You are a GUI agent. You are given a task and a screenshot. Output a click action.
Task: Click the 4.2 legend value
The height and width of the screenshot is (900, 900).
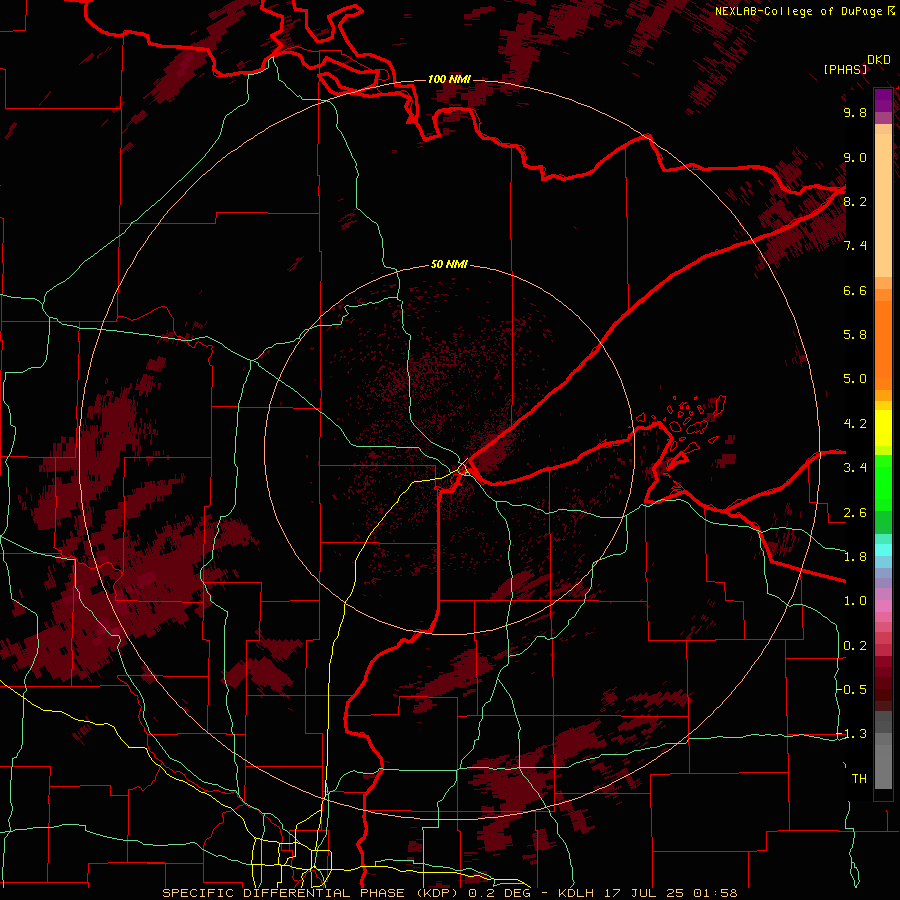pos(855,424)
